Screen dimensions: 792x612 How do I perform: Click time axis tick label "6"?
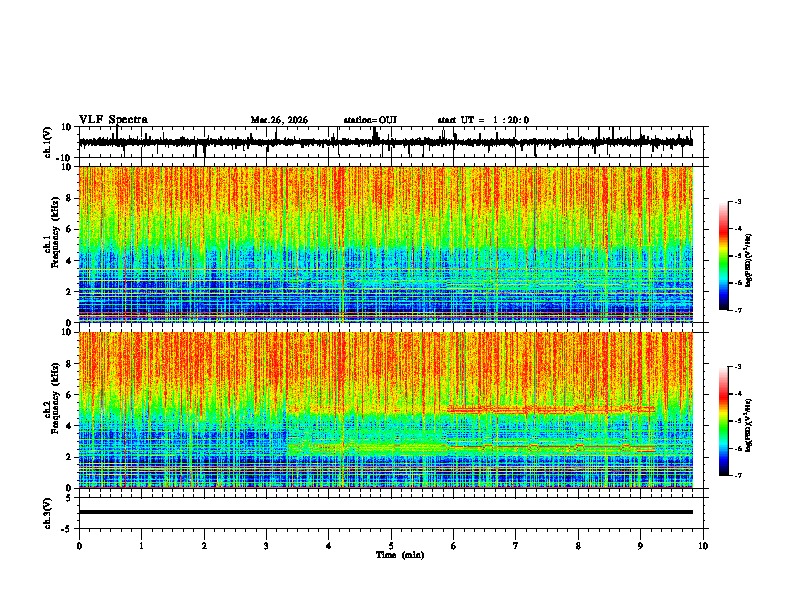(454, 546)
